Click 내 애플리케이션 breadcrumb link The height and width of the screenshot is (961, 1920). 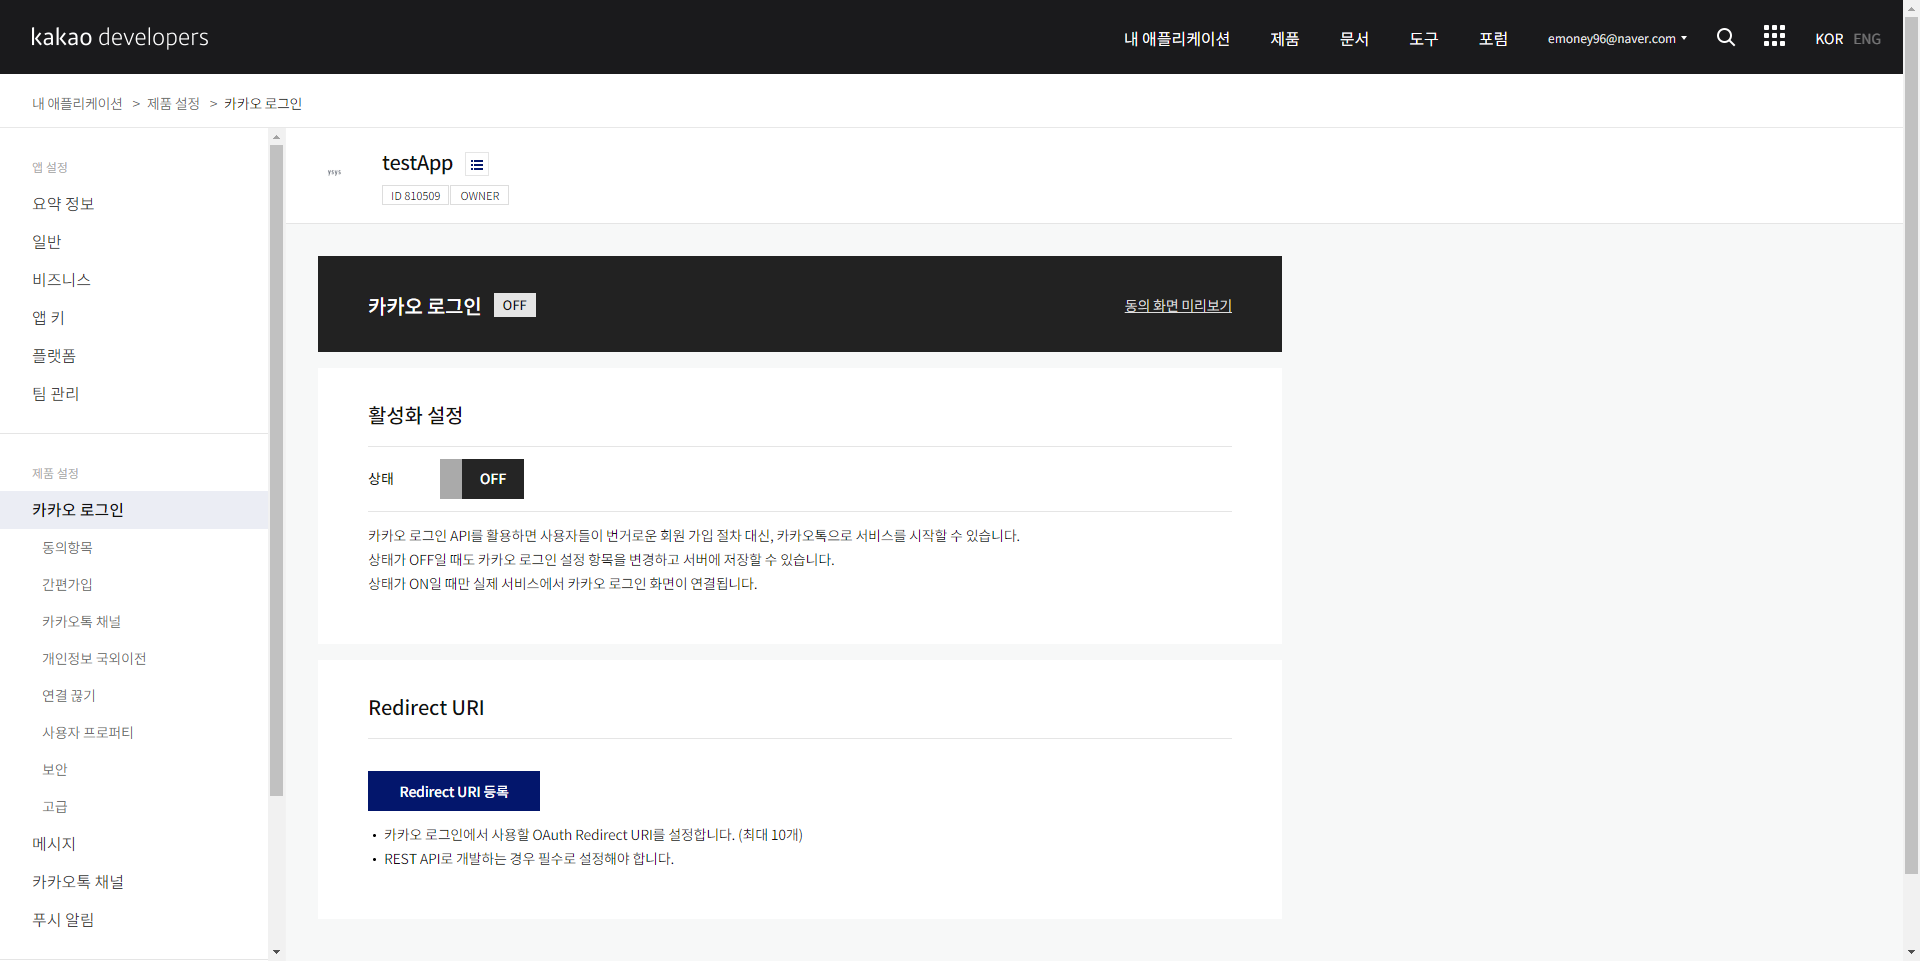77,103
